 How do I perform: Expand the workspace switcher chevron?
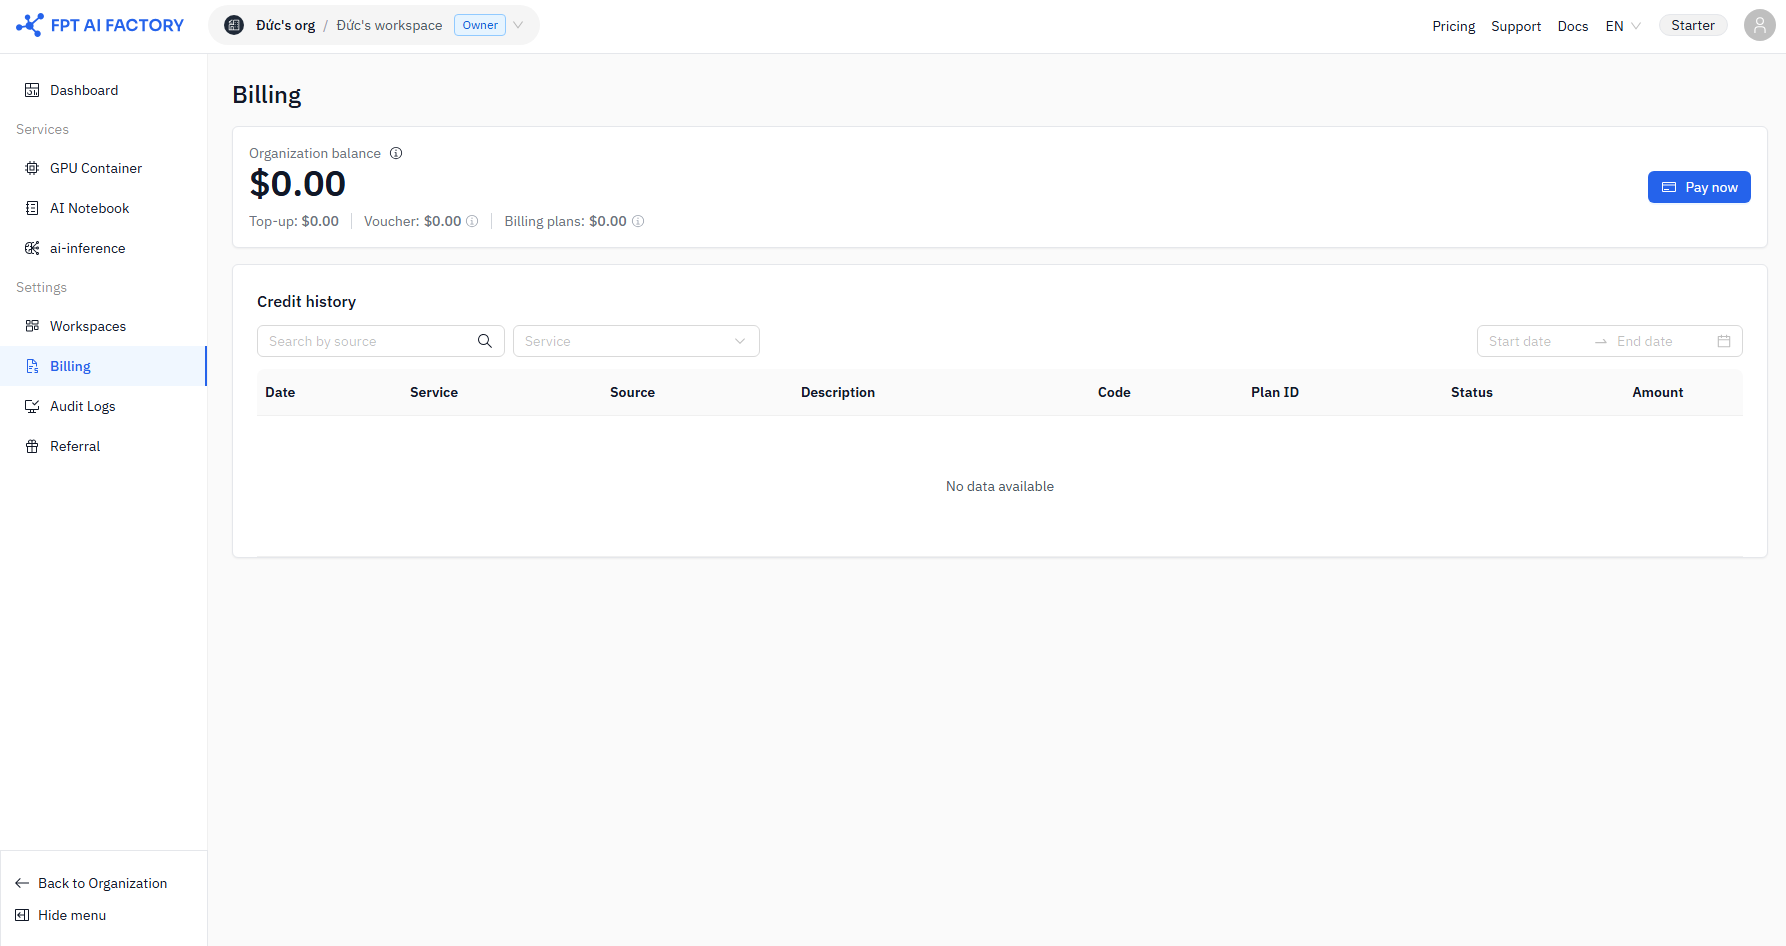point(518,25)
